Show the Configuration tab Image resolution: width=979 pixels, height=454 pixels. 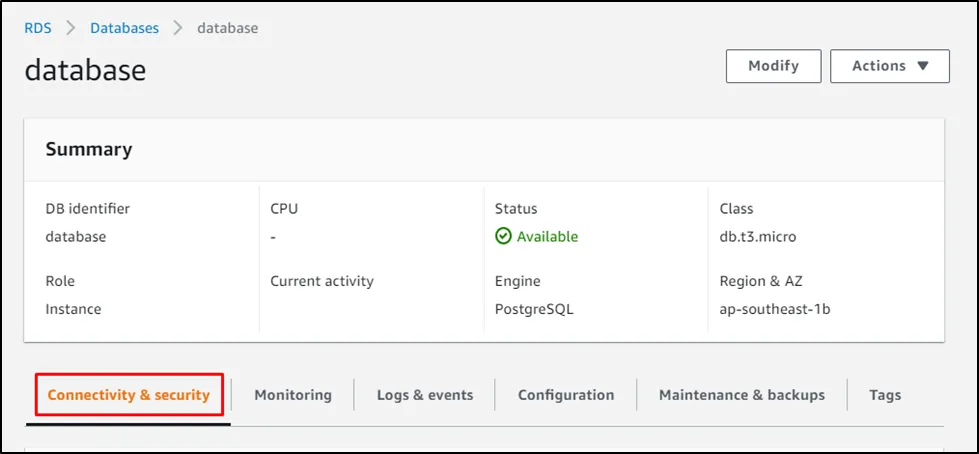coord(566,395)
